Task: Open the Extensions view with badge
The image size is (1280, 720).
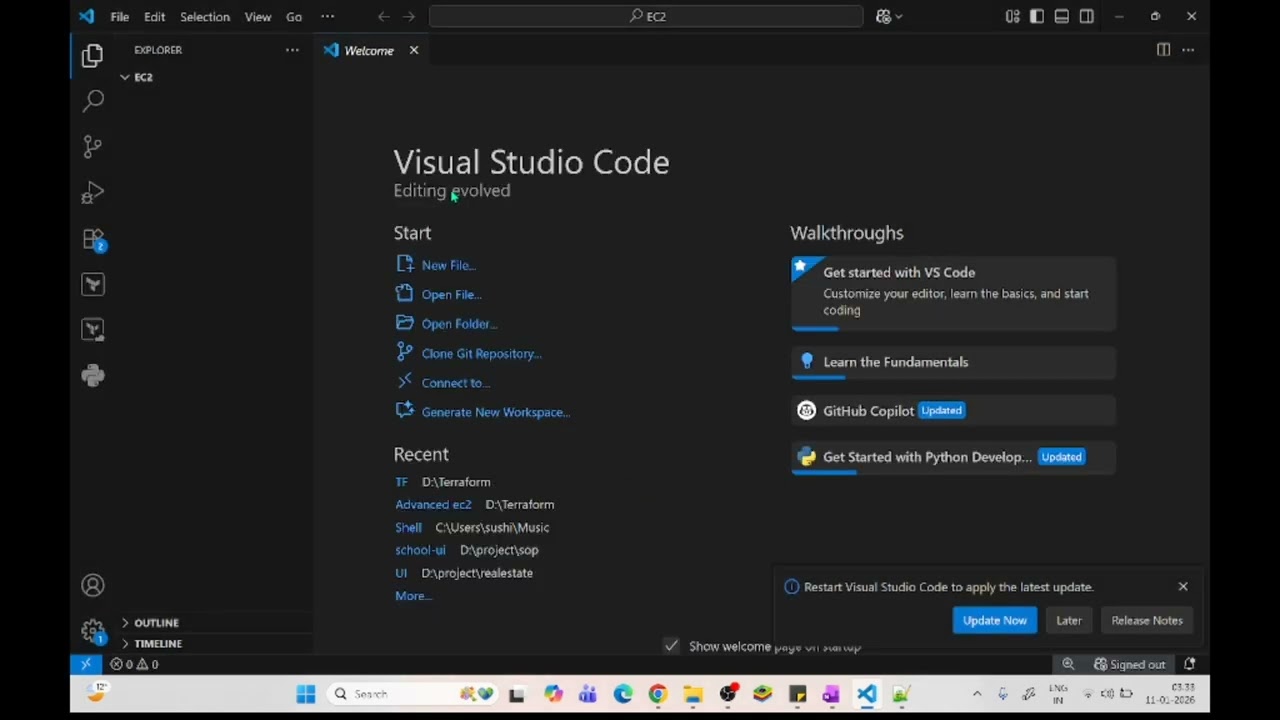Action: click(x=93, y=240)
